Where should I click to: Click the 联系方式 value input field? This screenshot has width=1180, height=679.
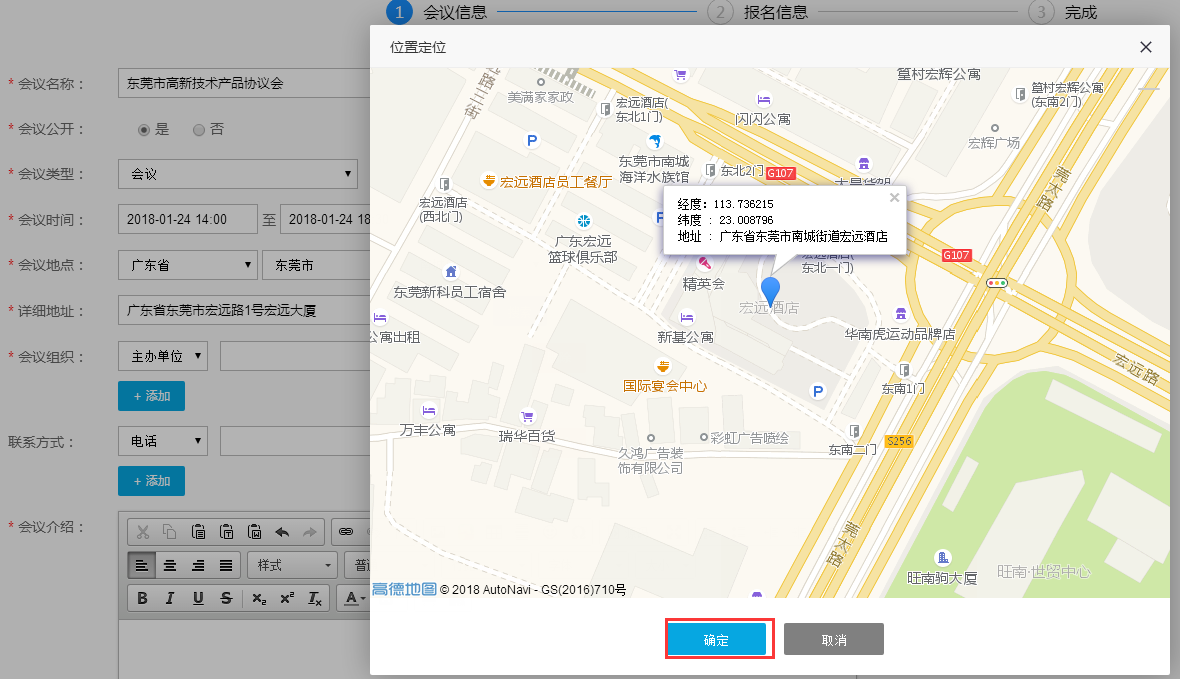click(x=295, y=441)
